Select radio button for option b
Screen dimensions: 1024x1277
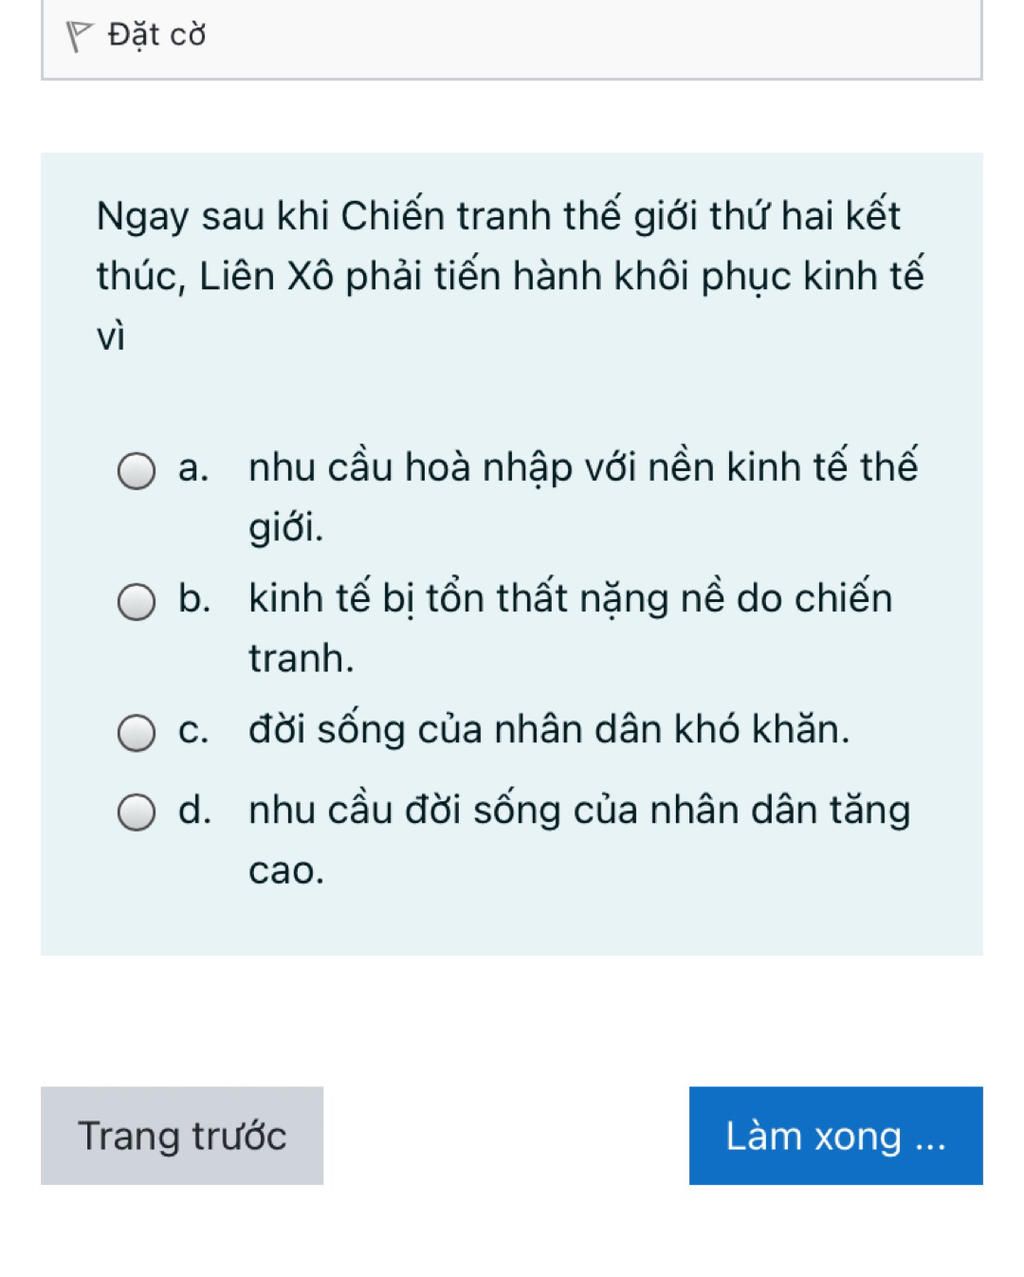[x=137, y=602]
